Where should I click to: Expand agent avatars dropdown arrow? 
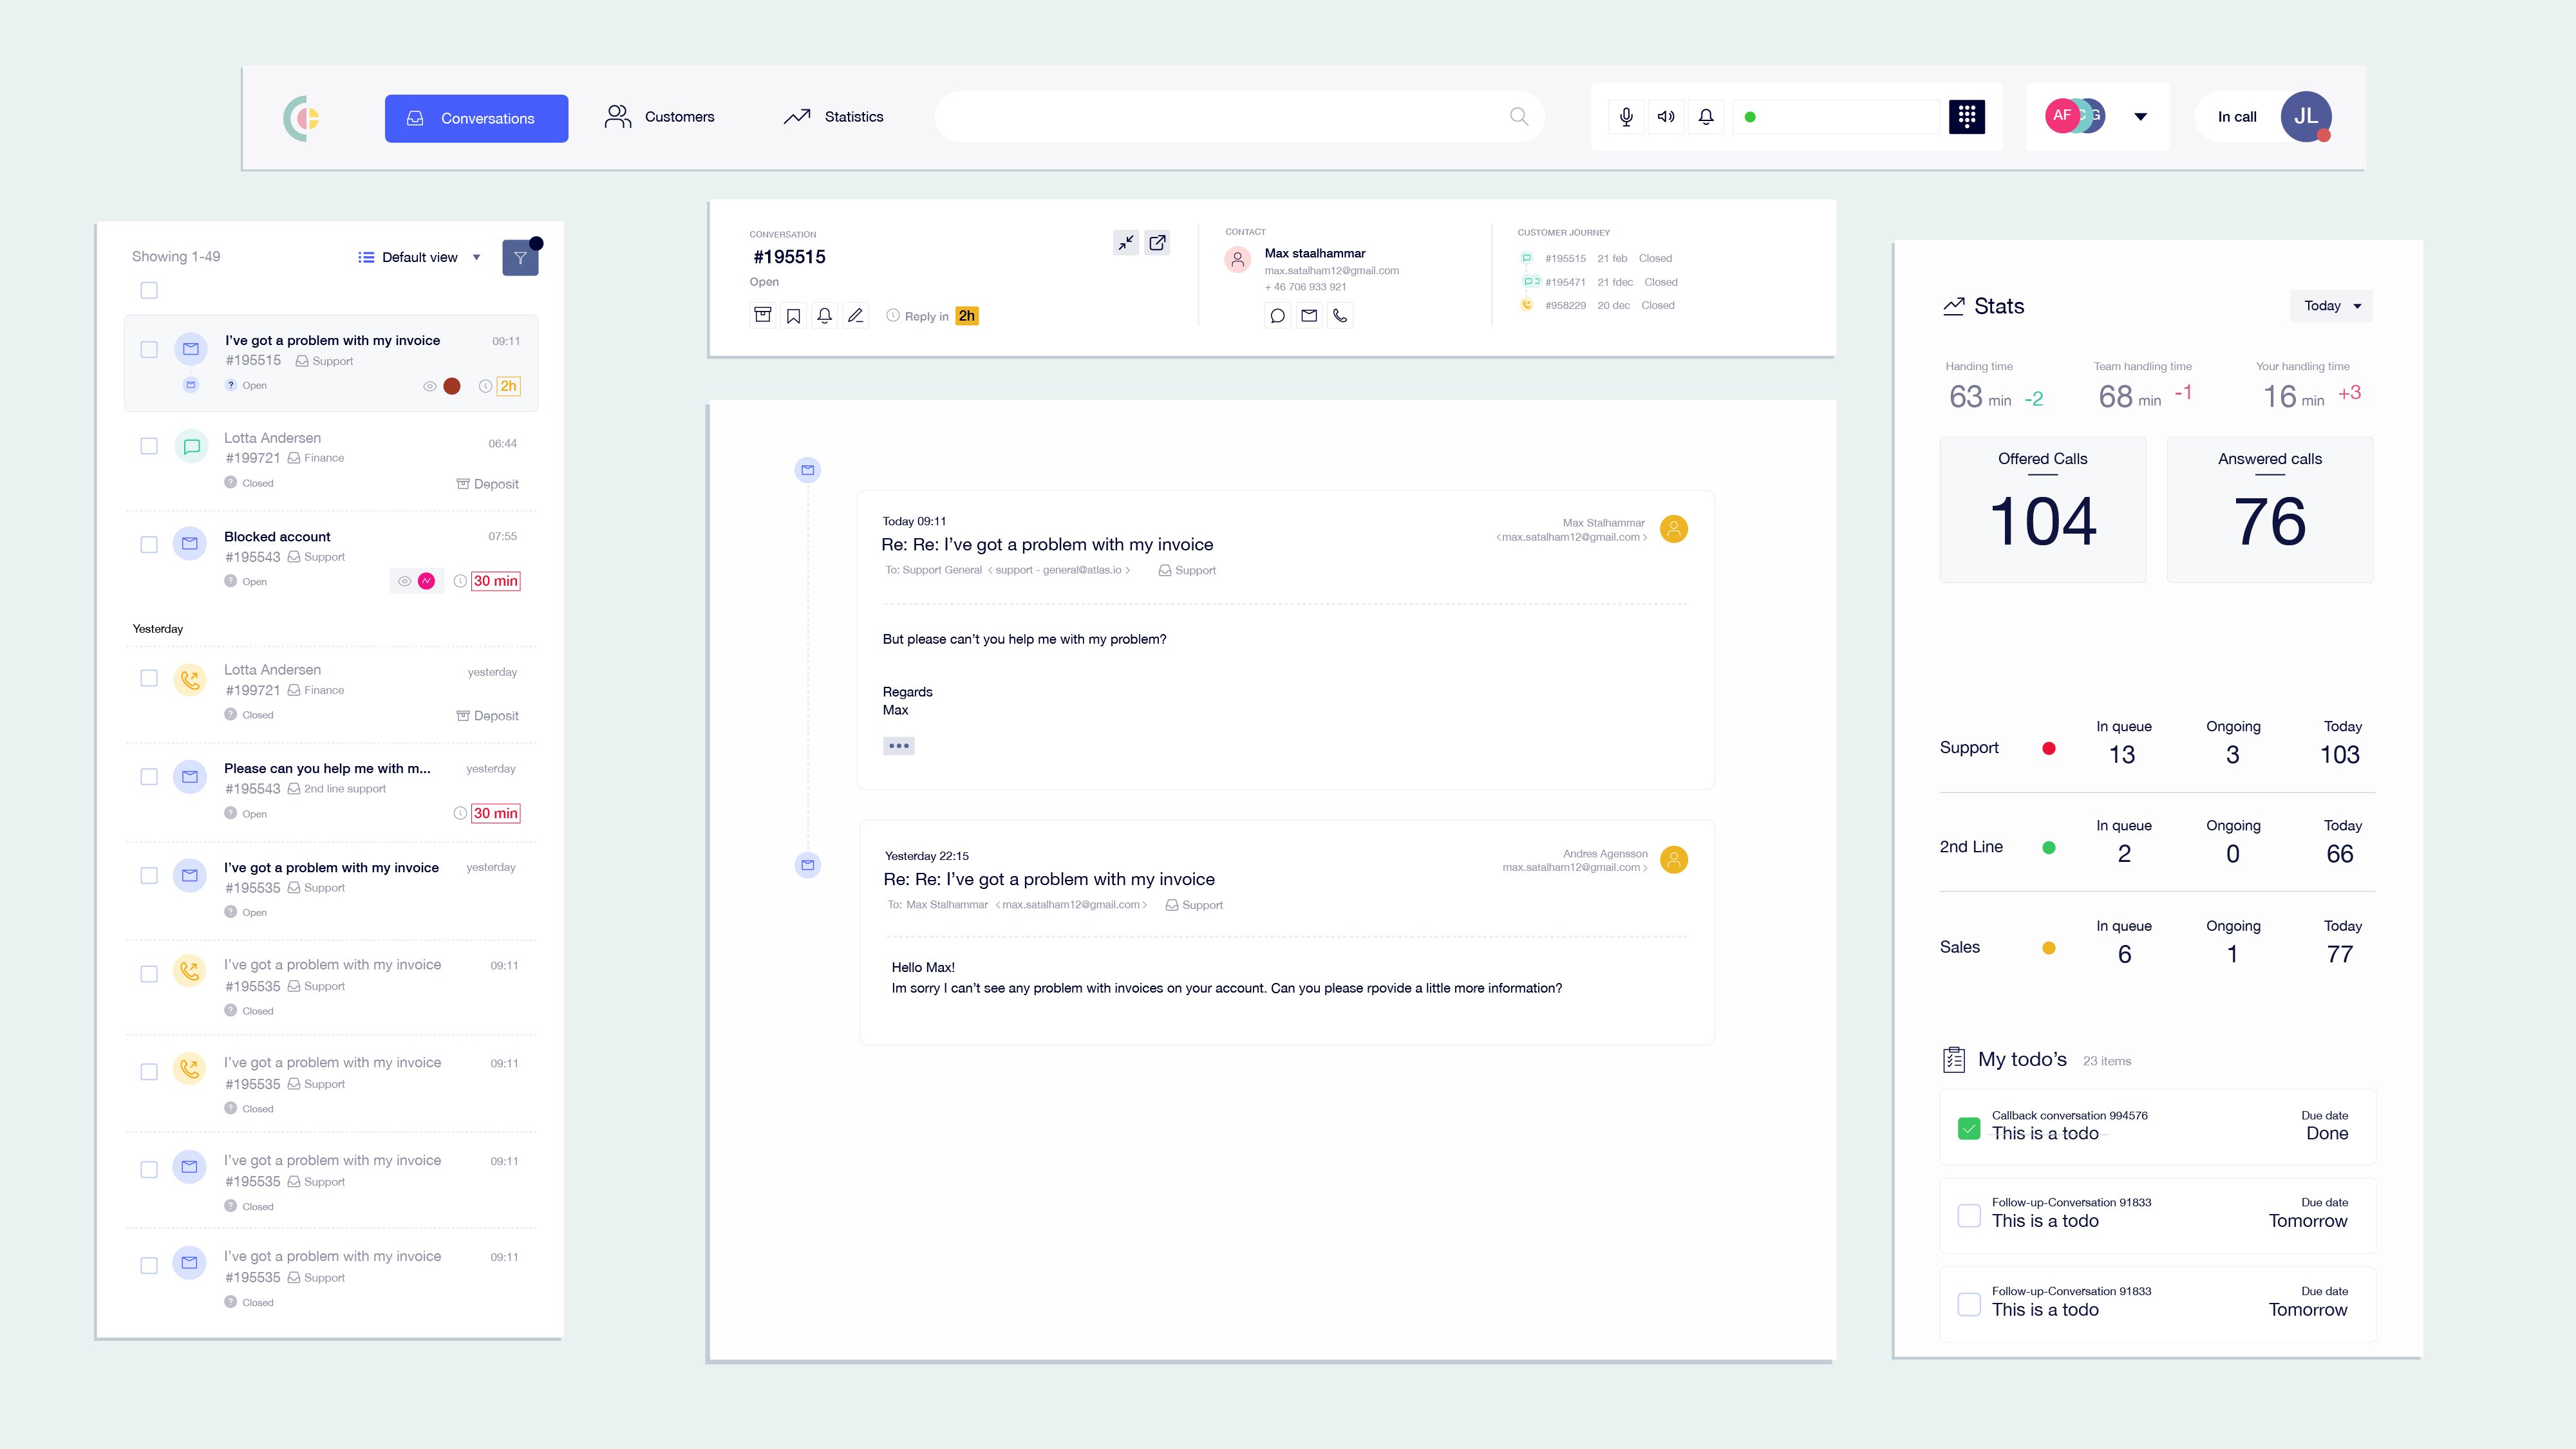[x=2140, y=117]
